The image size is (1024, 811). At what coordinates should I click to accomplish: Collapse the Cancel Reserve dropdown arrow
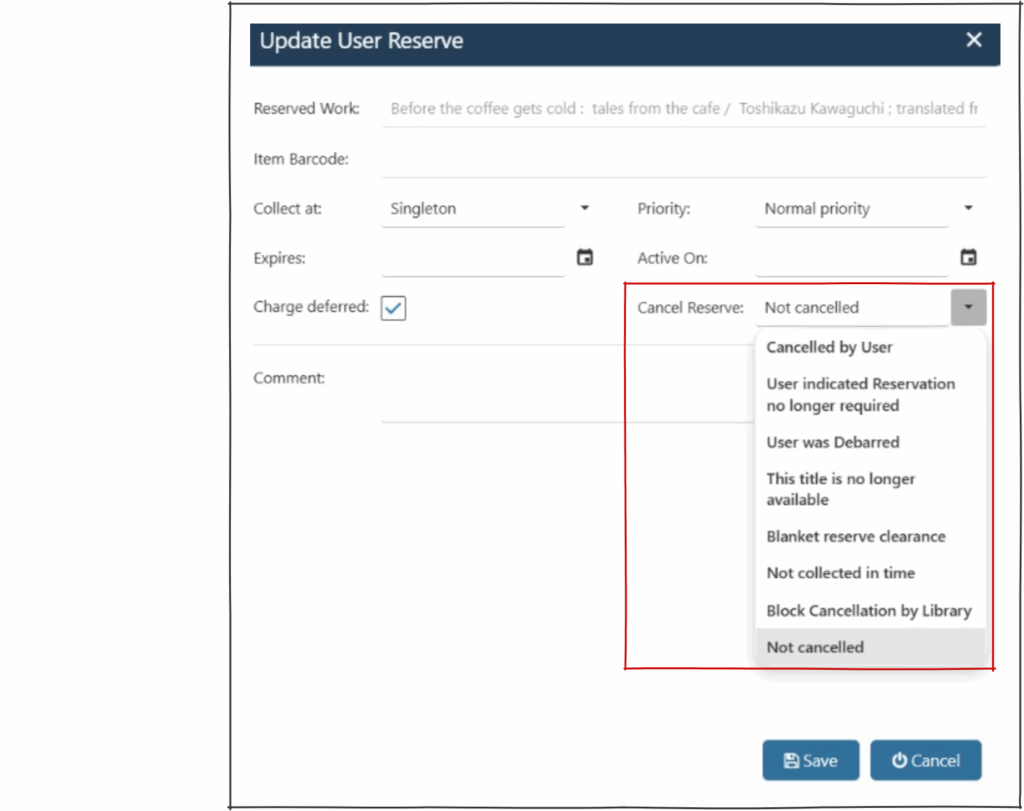tap(968, 308)
